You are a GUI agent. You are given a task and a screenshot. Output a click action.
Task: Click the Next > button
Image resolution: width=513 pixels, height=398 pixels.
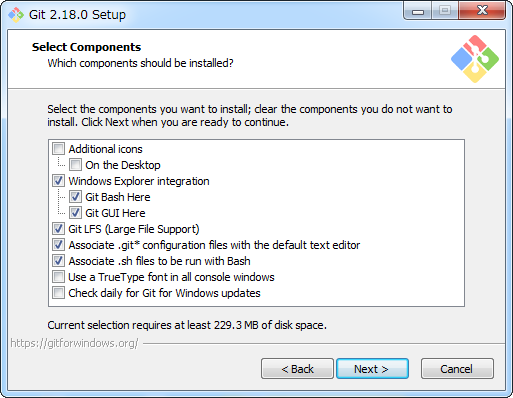(372, 369)
